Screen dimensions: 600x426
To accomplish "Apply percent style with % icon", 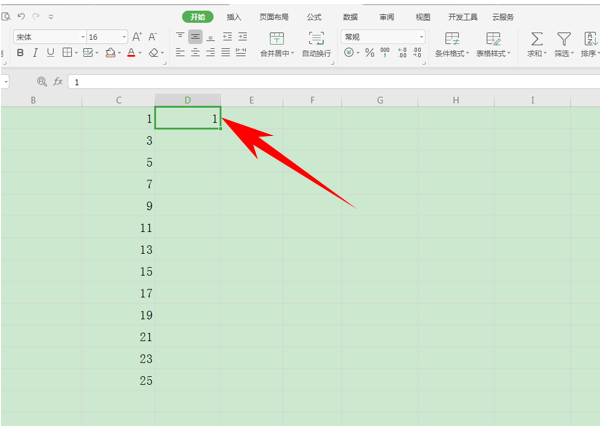I will point(369,52).
